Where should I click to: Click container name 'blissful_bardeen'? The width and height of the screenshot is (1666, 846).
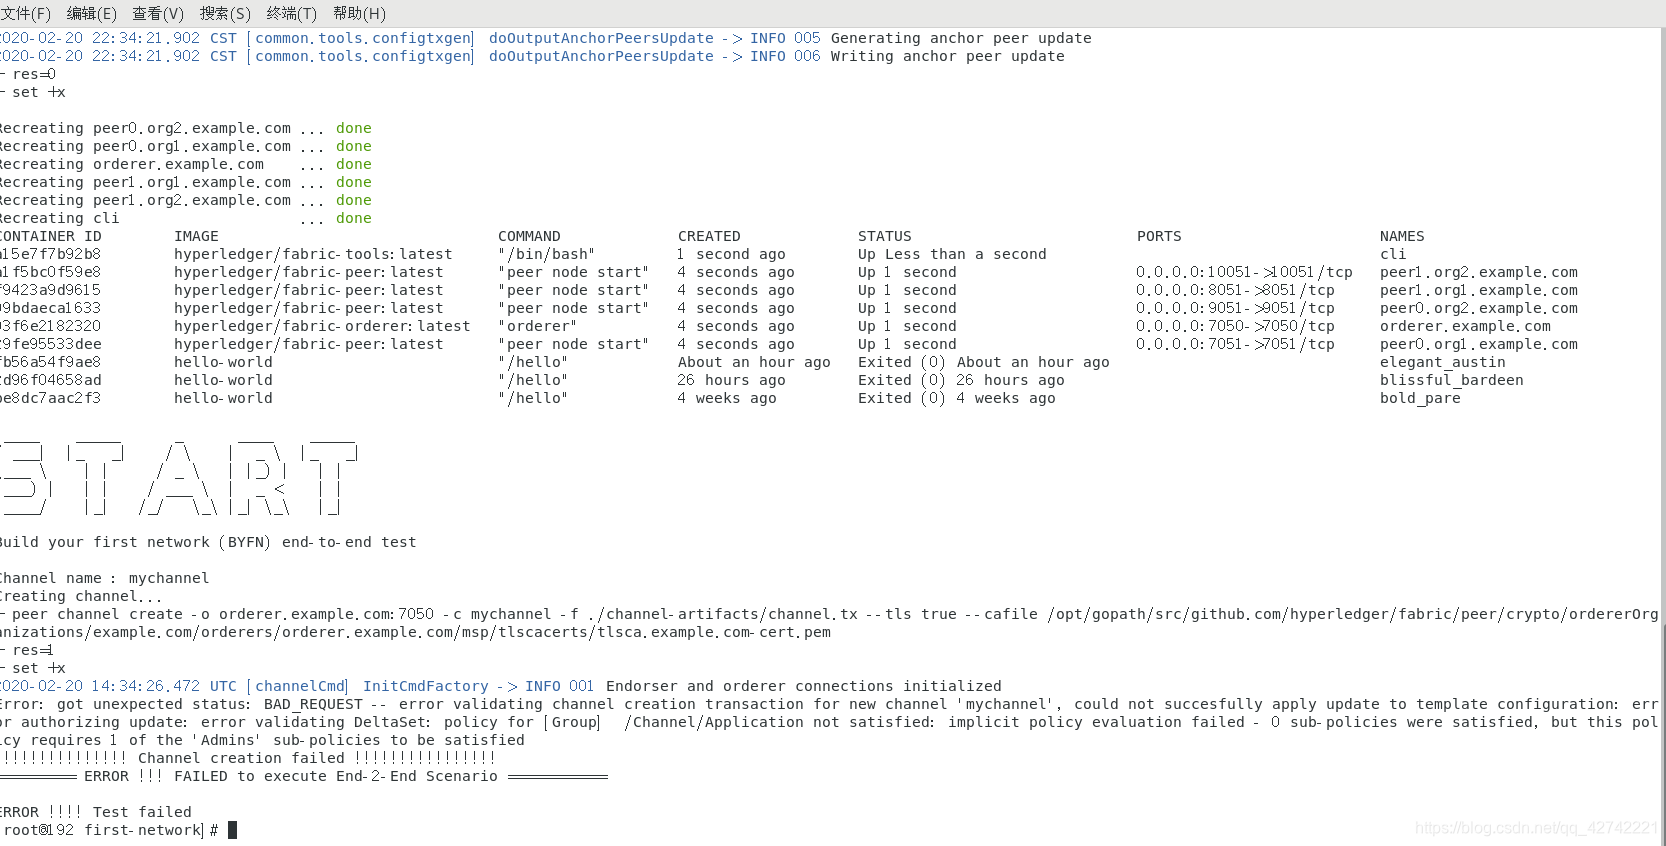[1451, 380]
